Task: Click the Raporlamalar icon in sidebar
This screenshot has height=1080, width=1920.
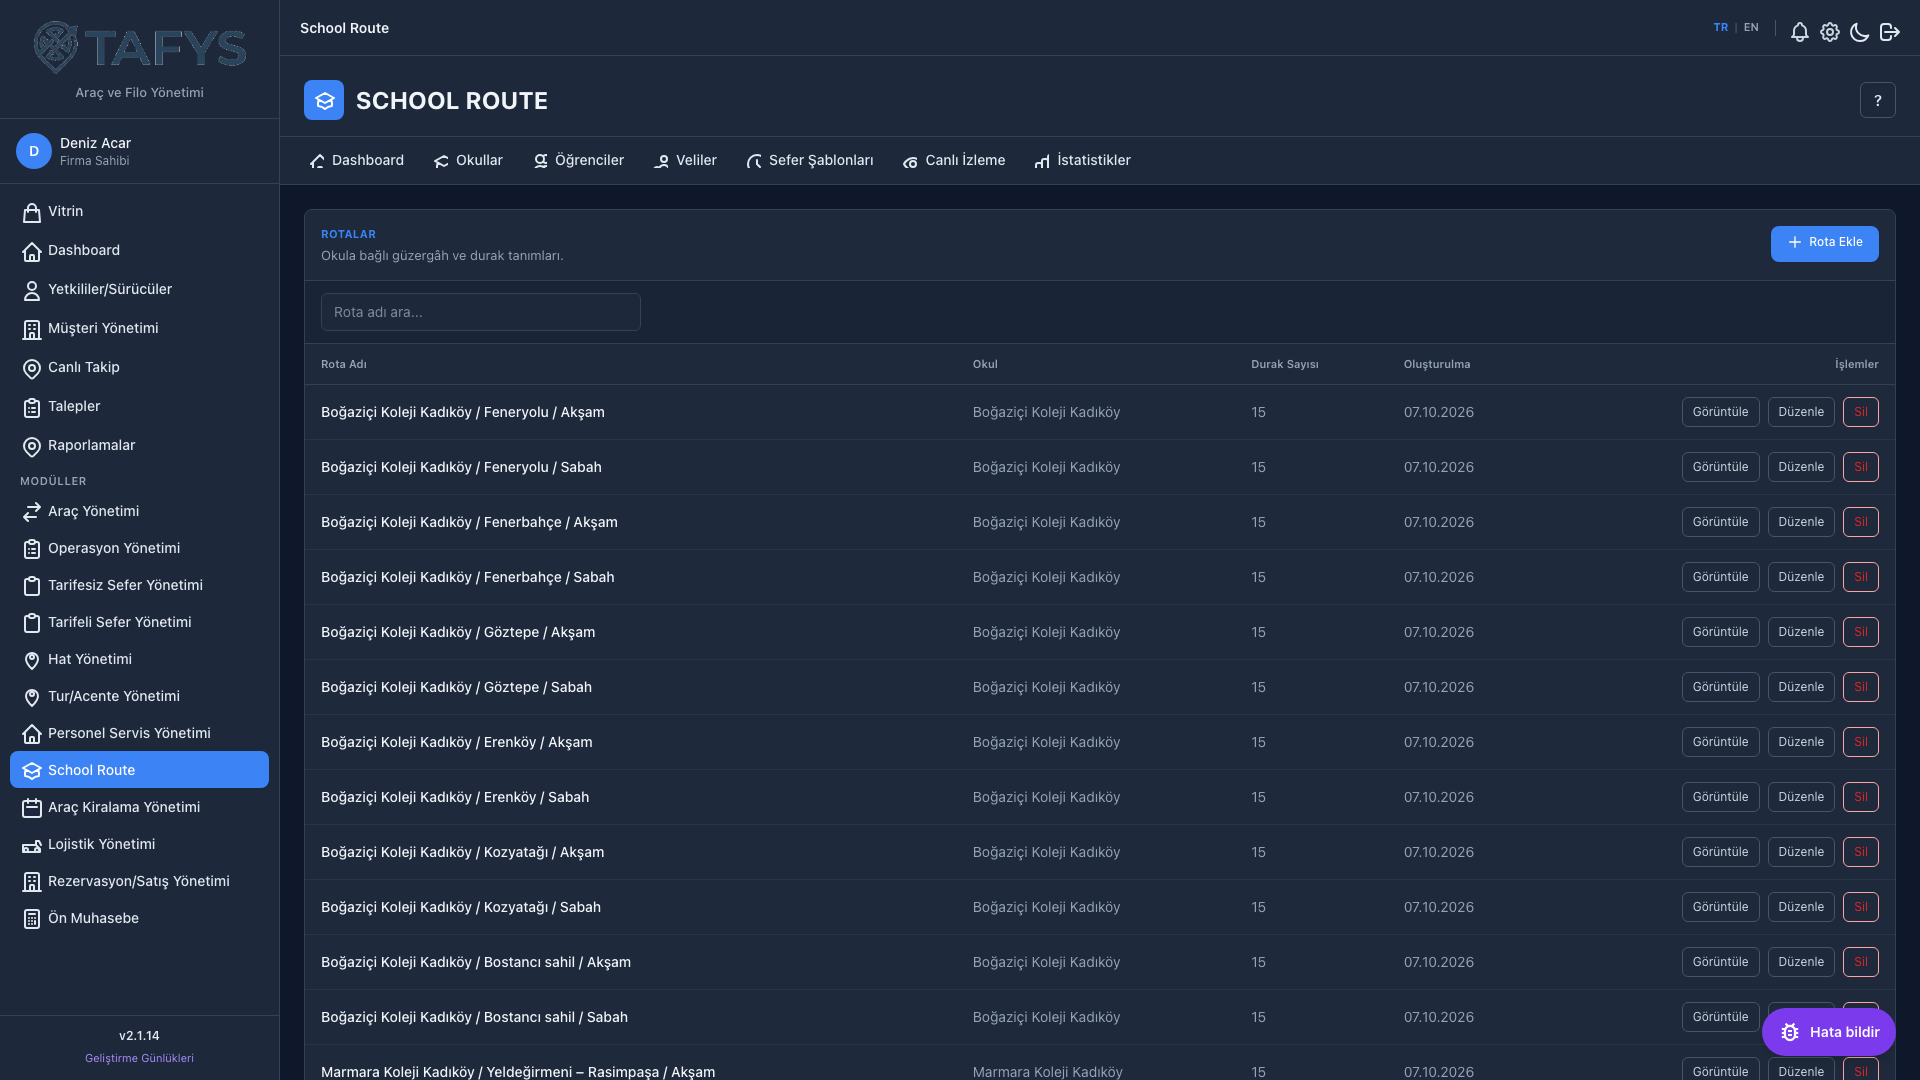Action: [32, 446]
